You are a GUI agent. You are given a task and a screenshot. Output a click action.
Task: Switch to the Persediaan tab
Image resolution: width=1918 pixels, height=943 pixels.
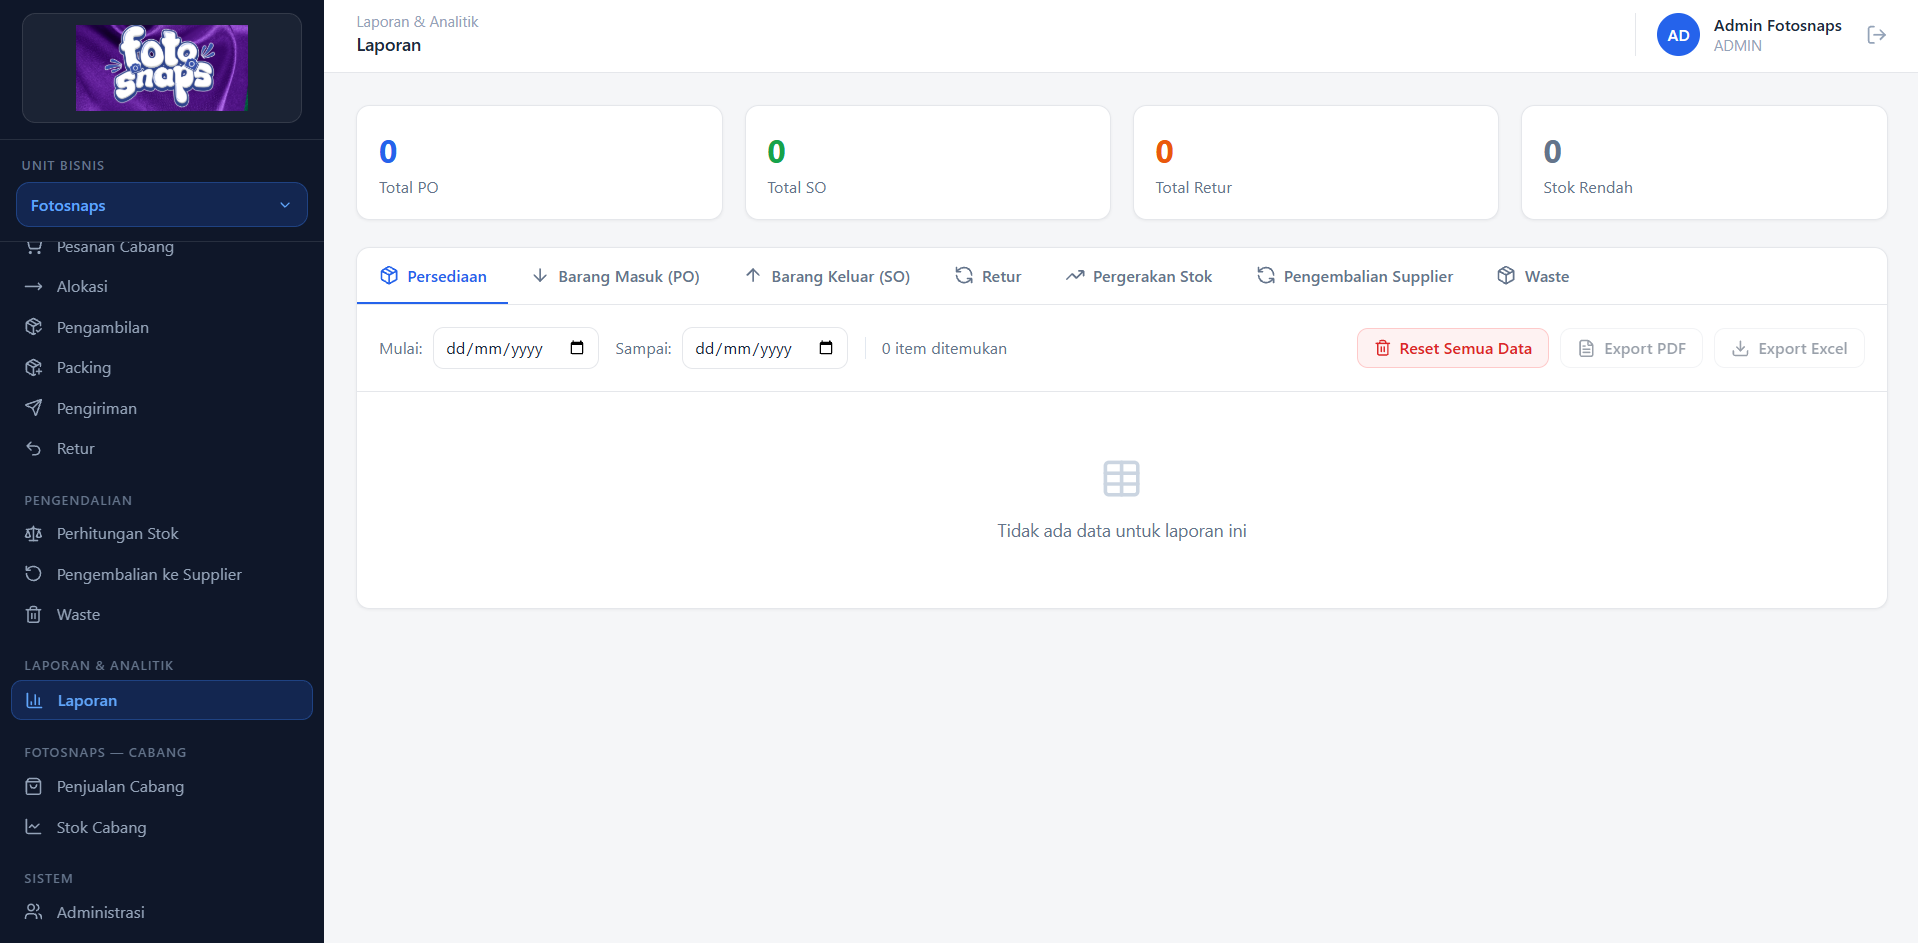(433, 276)
